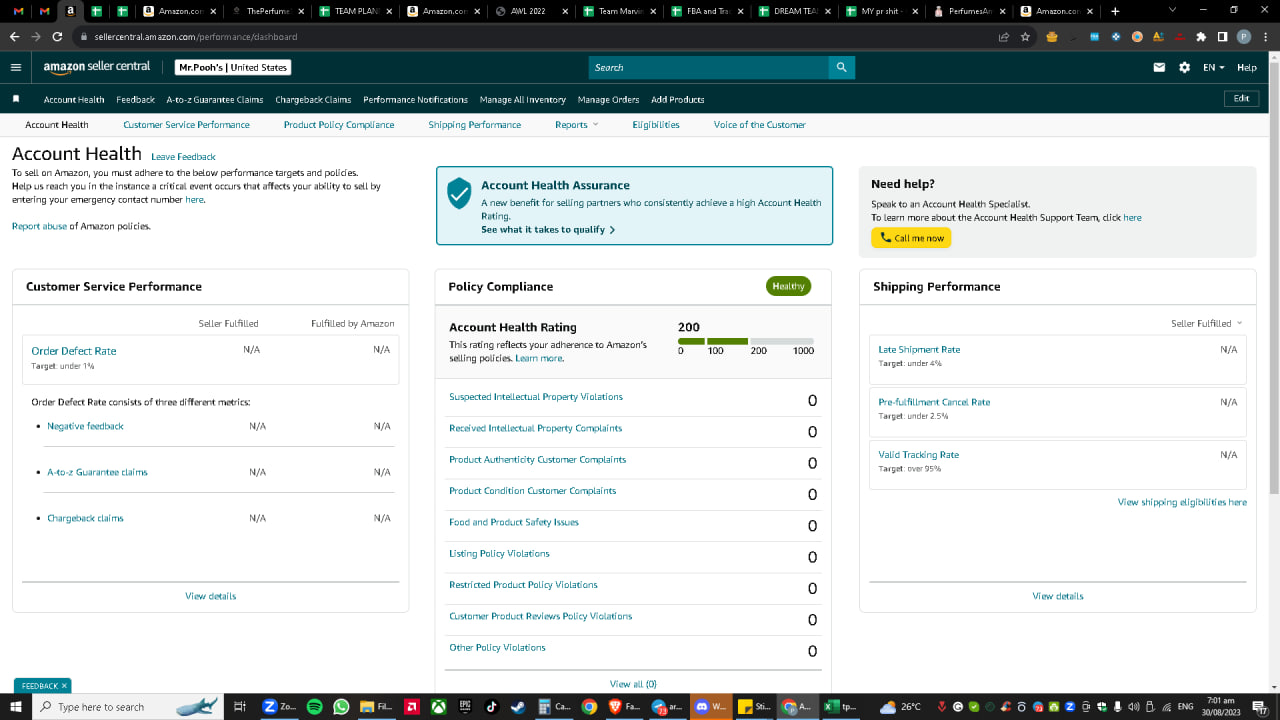Open Epic Games launcher from taskbar
Screen dimensions: 1280x720
(464, 706)
